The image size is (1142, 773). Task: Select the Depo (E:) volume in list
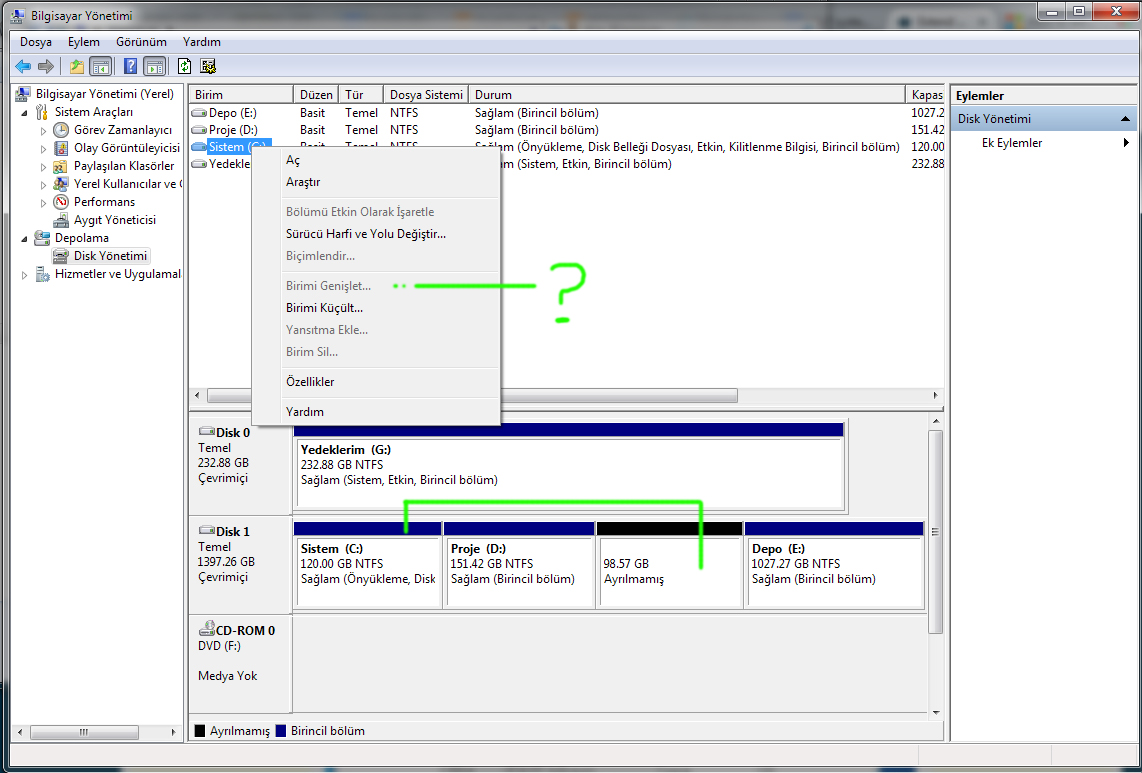click(232, 113)
